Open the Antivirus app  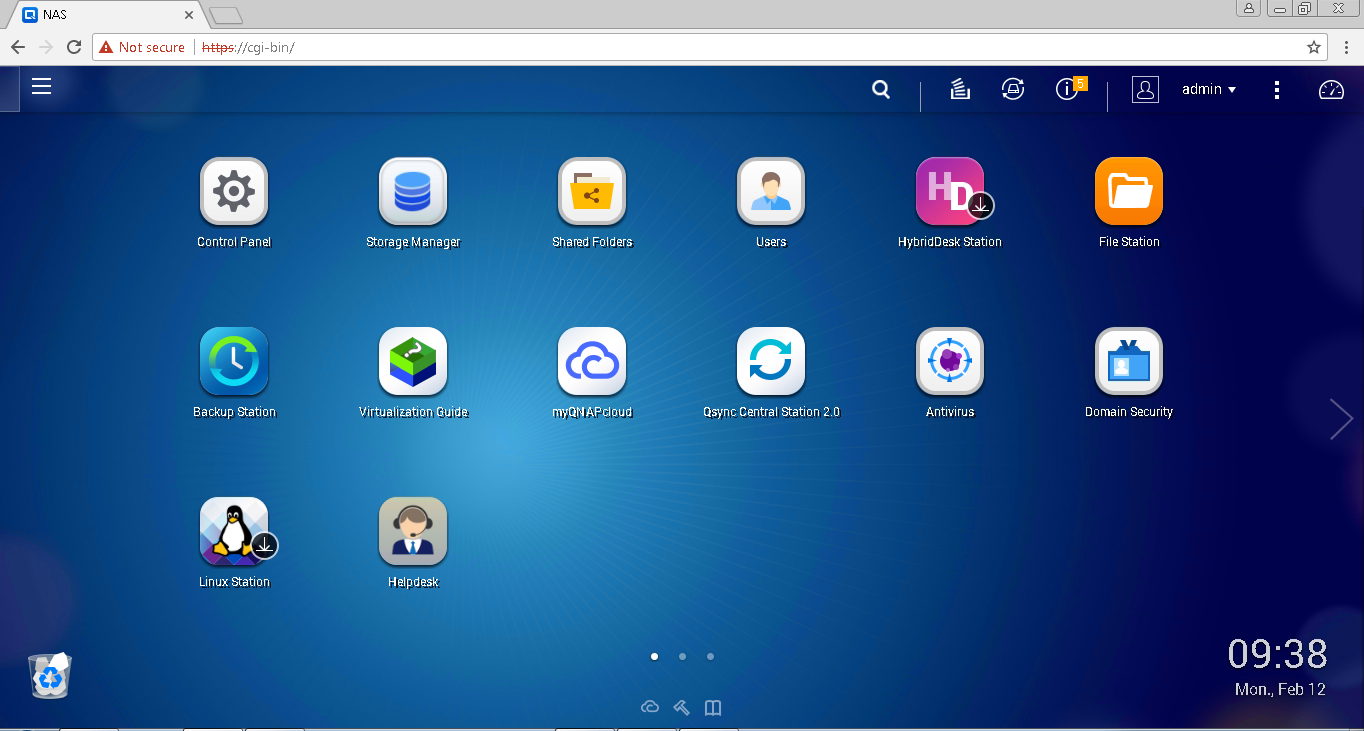950,361
